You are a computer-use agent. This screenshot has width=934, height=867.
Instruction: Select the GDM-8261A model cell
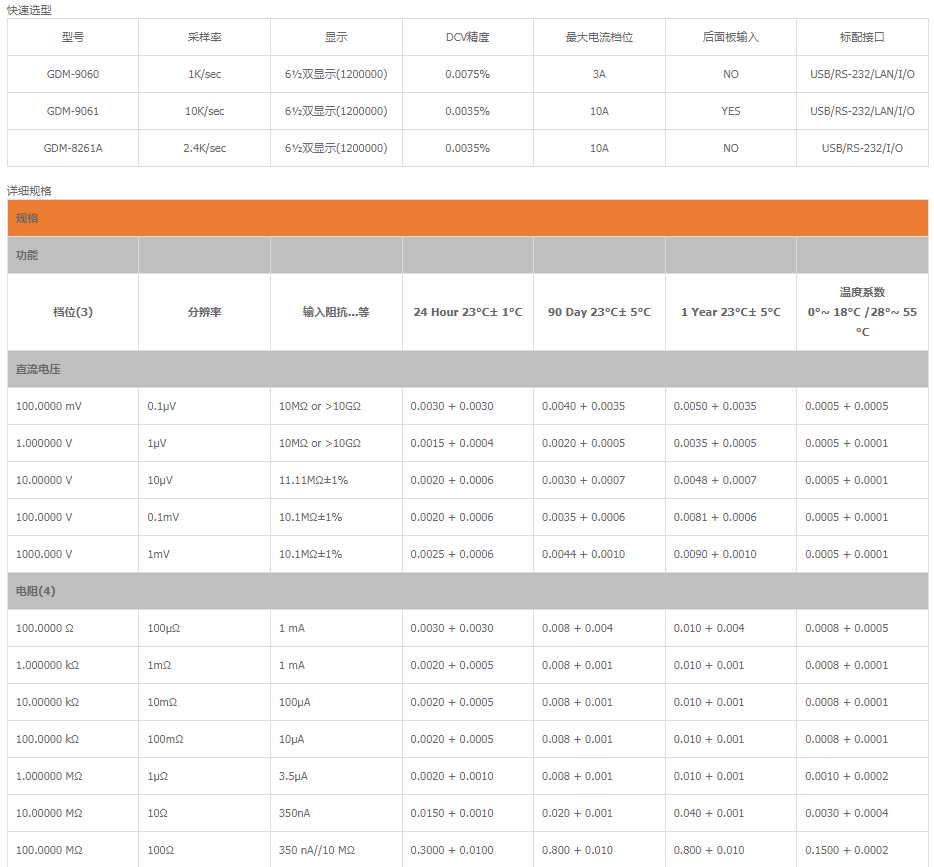[x=73, y=148]
